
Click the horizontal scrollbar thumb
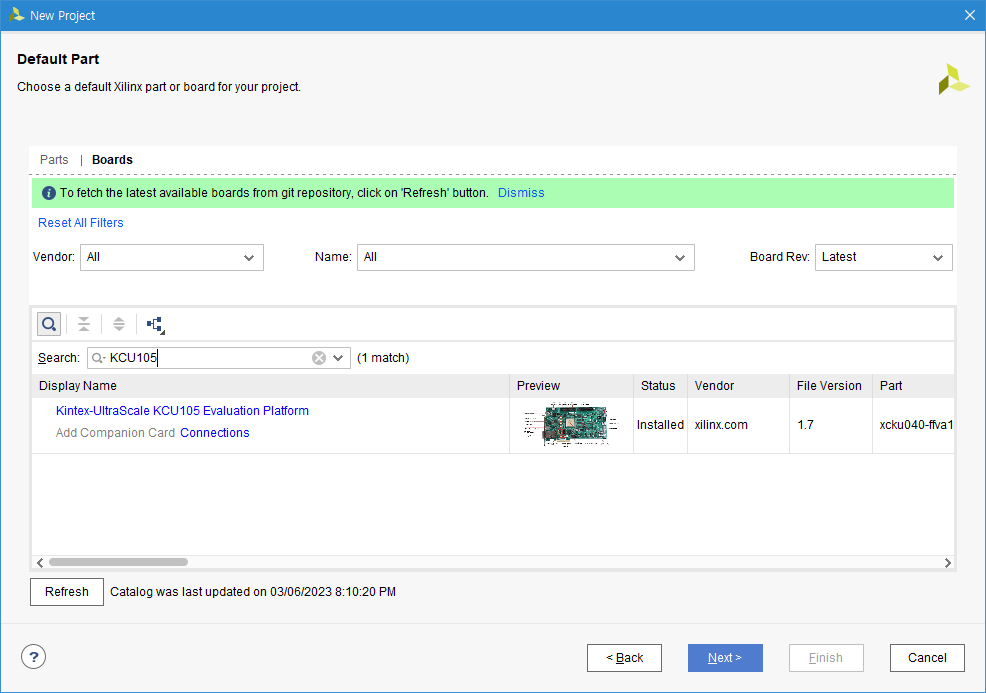118,562
